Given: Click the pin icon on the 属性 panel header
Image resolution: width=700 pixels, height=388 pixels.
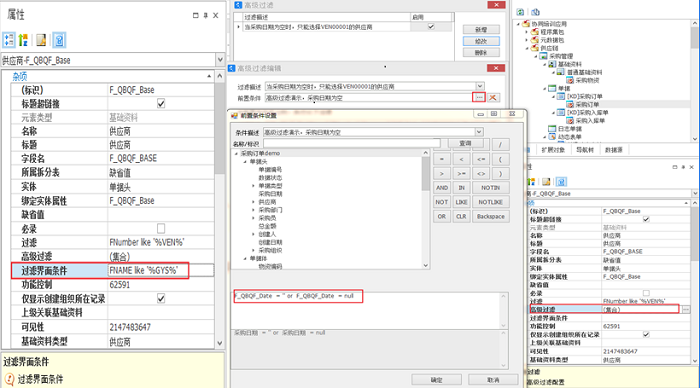Looking at the screenshot, I should tap(205, 15).
